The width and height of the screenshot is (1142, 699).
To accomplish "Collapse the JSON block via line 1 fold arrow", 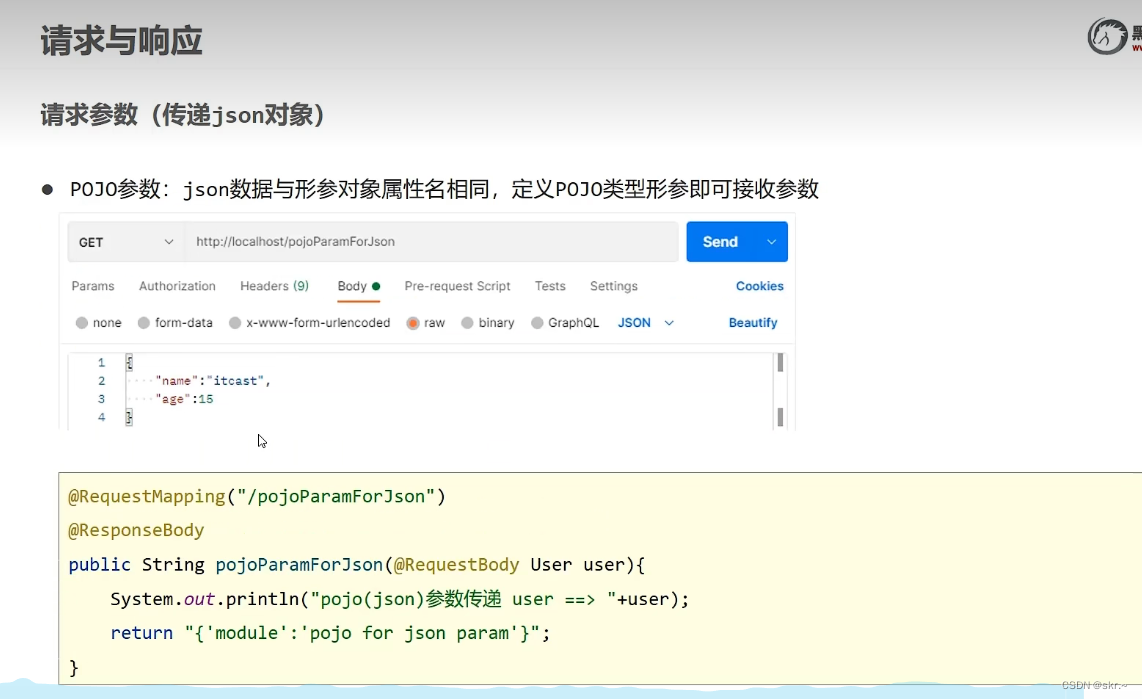I will (128, 362).
